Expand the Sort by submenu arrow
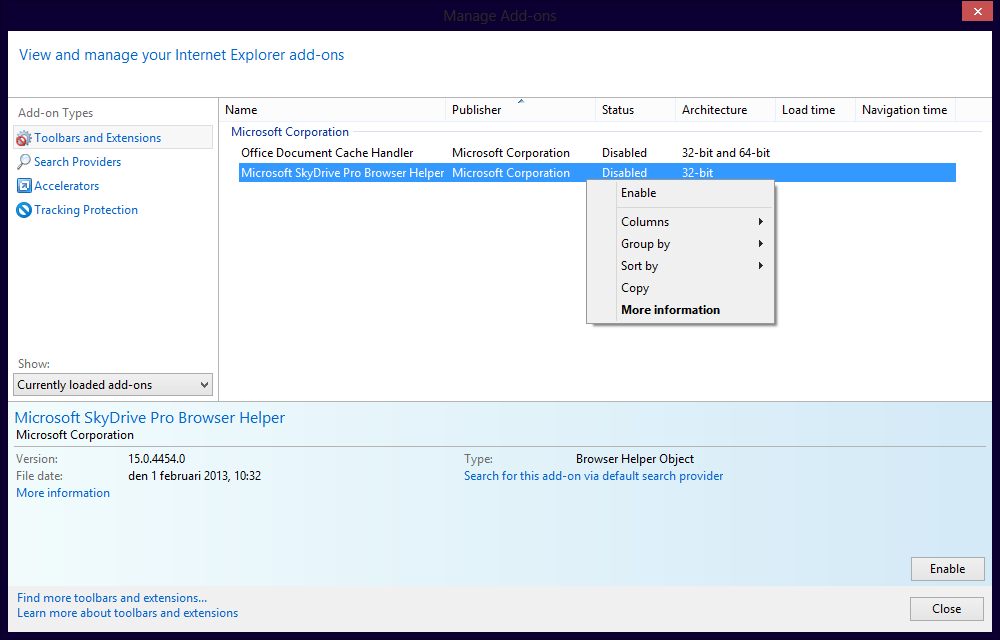 (760, 266)
